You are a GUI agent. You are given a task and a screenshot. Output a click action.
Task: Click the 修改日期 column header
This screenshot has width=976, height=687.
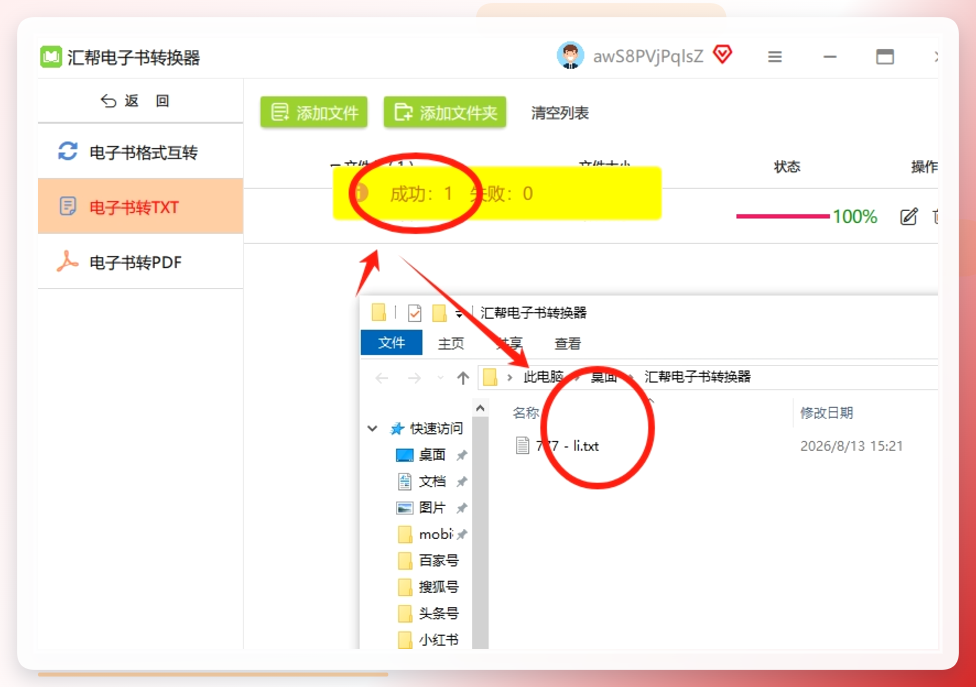tap(827, 413)
